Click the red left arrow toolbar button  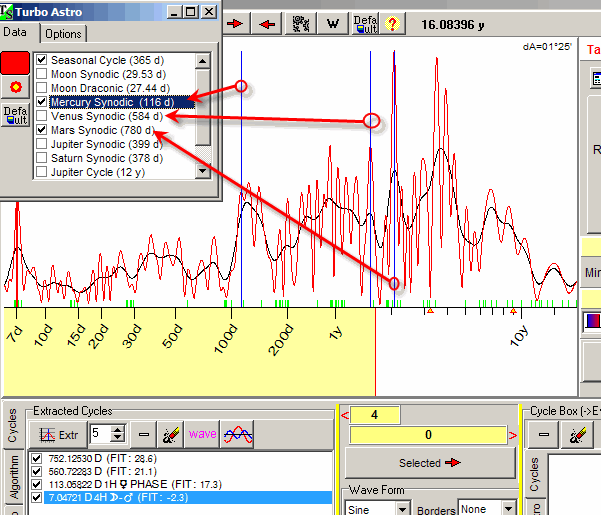(x=267, y=24)
